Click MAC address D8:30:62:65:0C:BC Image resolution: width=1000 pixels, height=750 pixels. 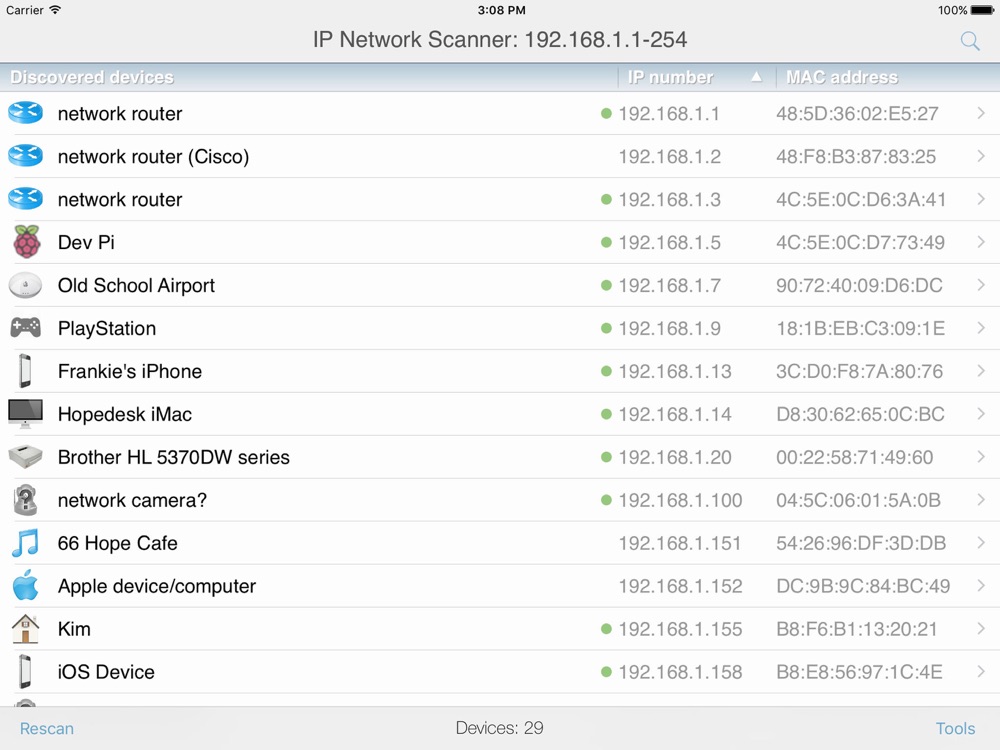860,415
